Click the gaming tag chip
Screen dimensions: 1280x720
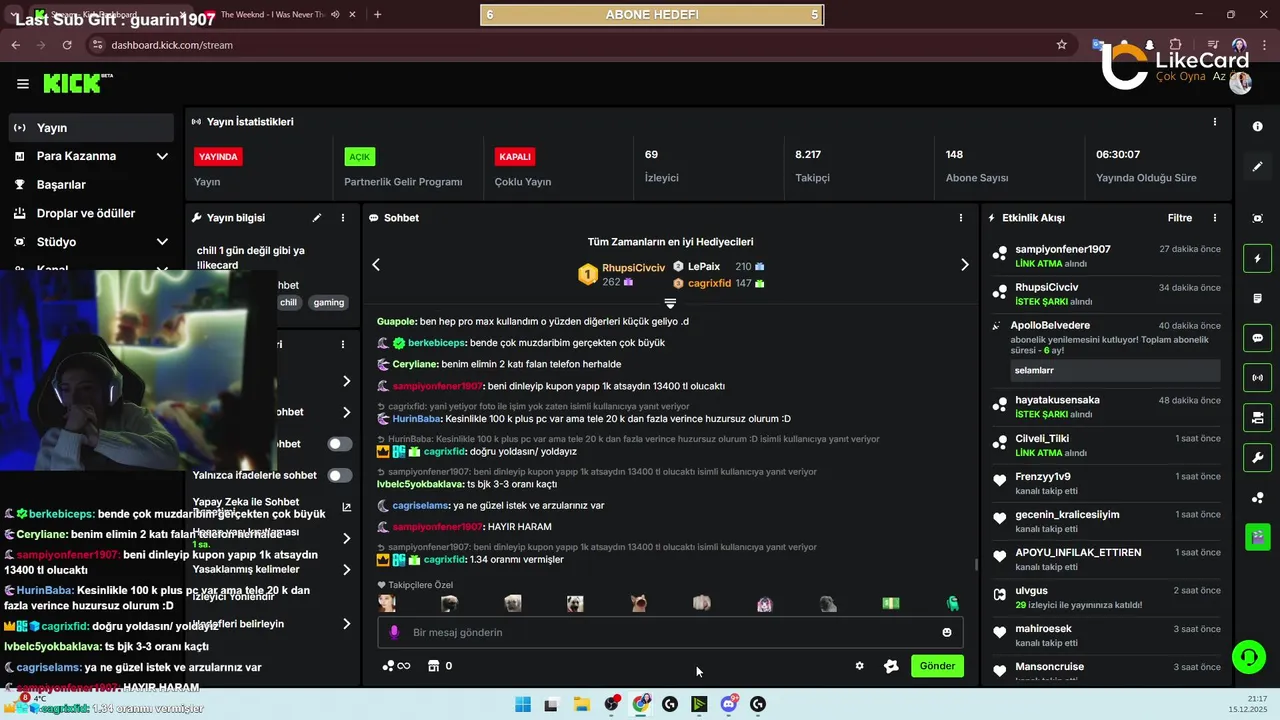click(328, 302)
